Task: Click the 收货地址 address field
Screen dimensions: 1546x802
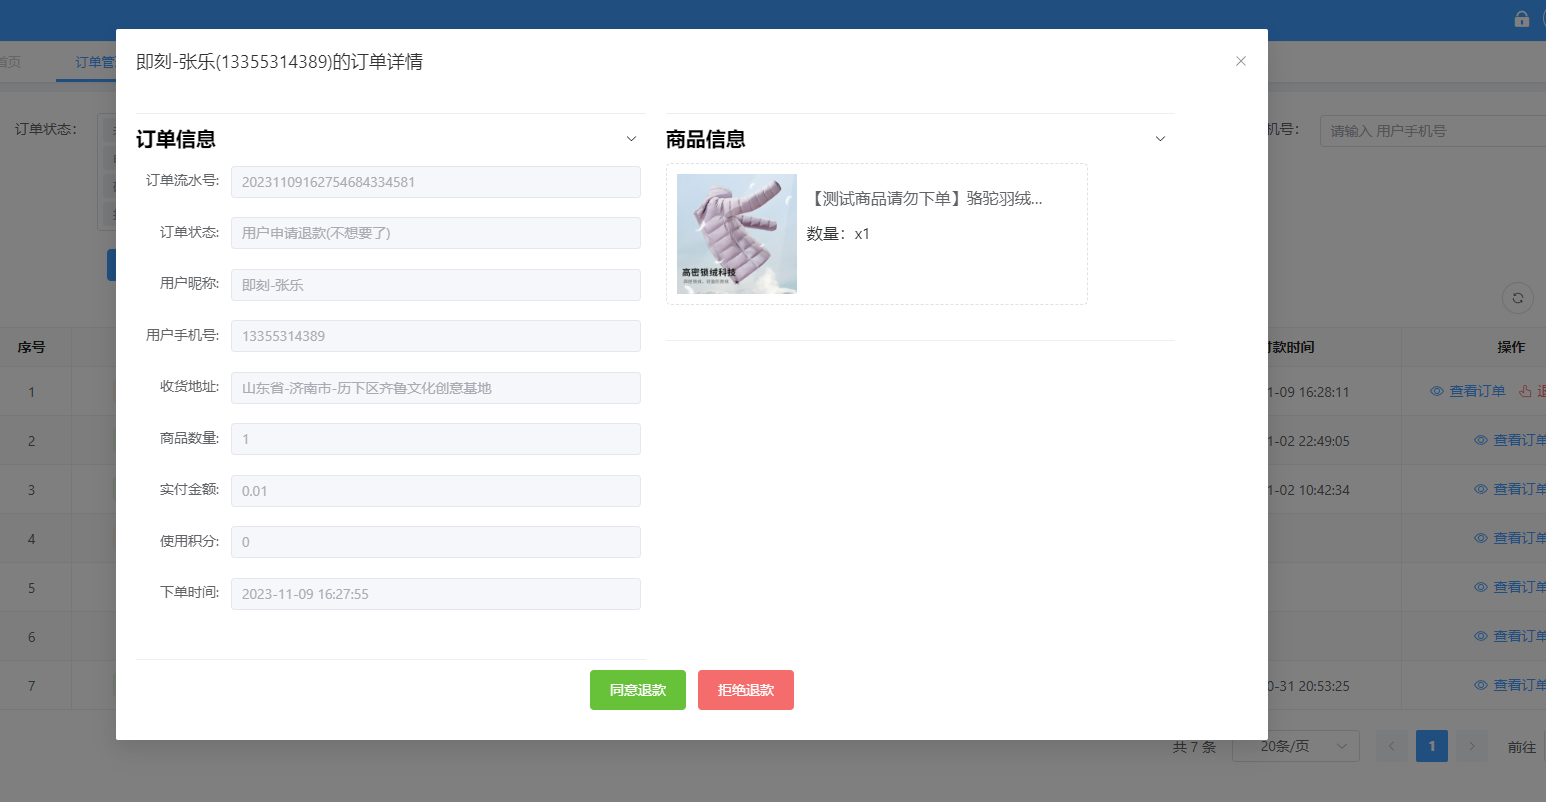Action: 435,388
